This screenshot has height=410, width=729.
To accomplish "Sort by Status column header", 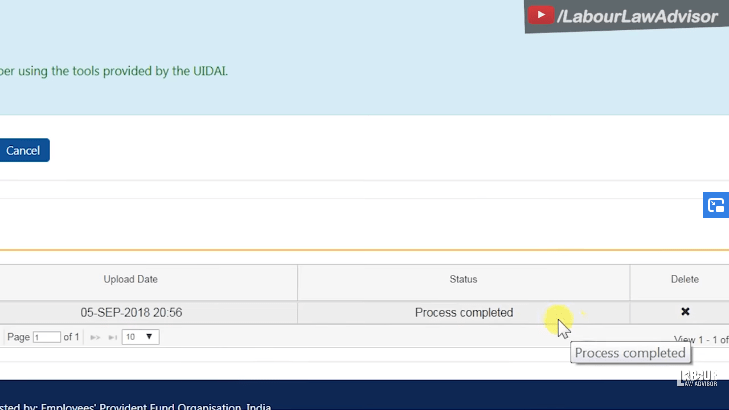I will [x=464, y=279].
